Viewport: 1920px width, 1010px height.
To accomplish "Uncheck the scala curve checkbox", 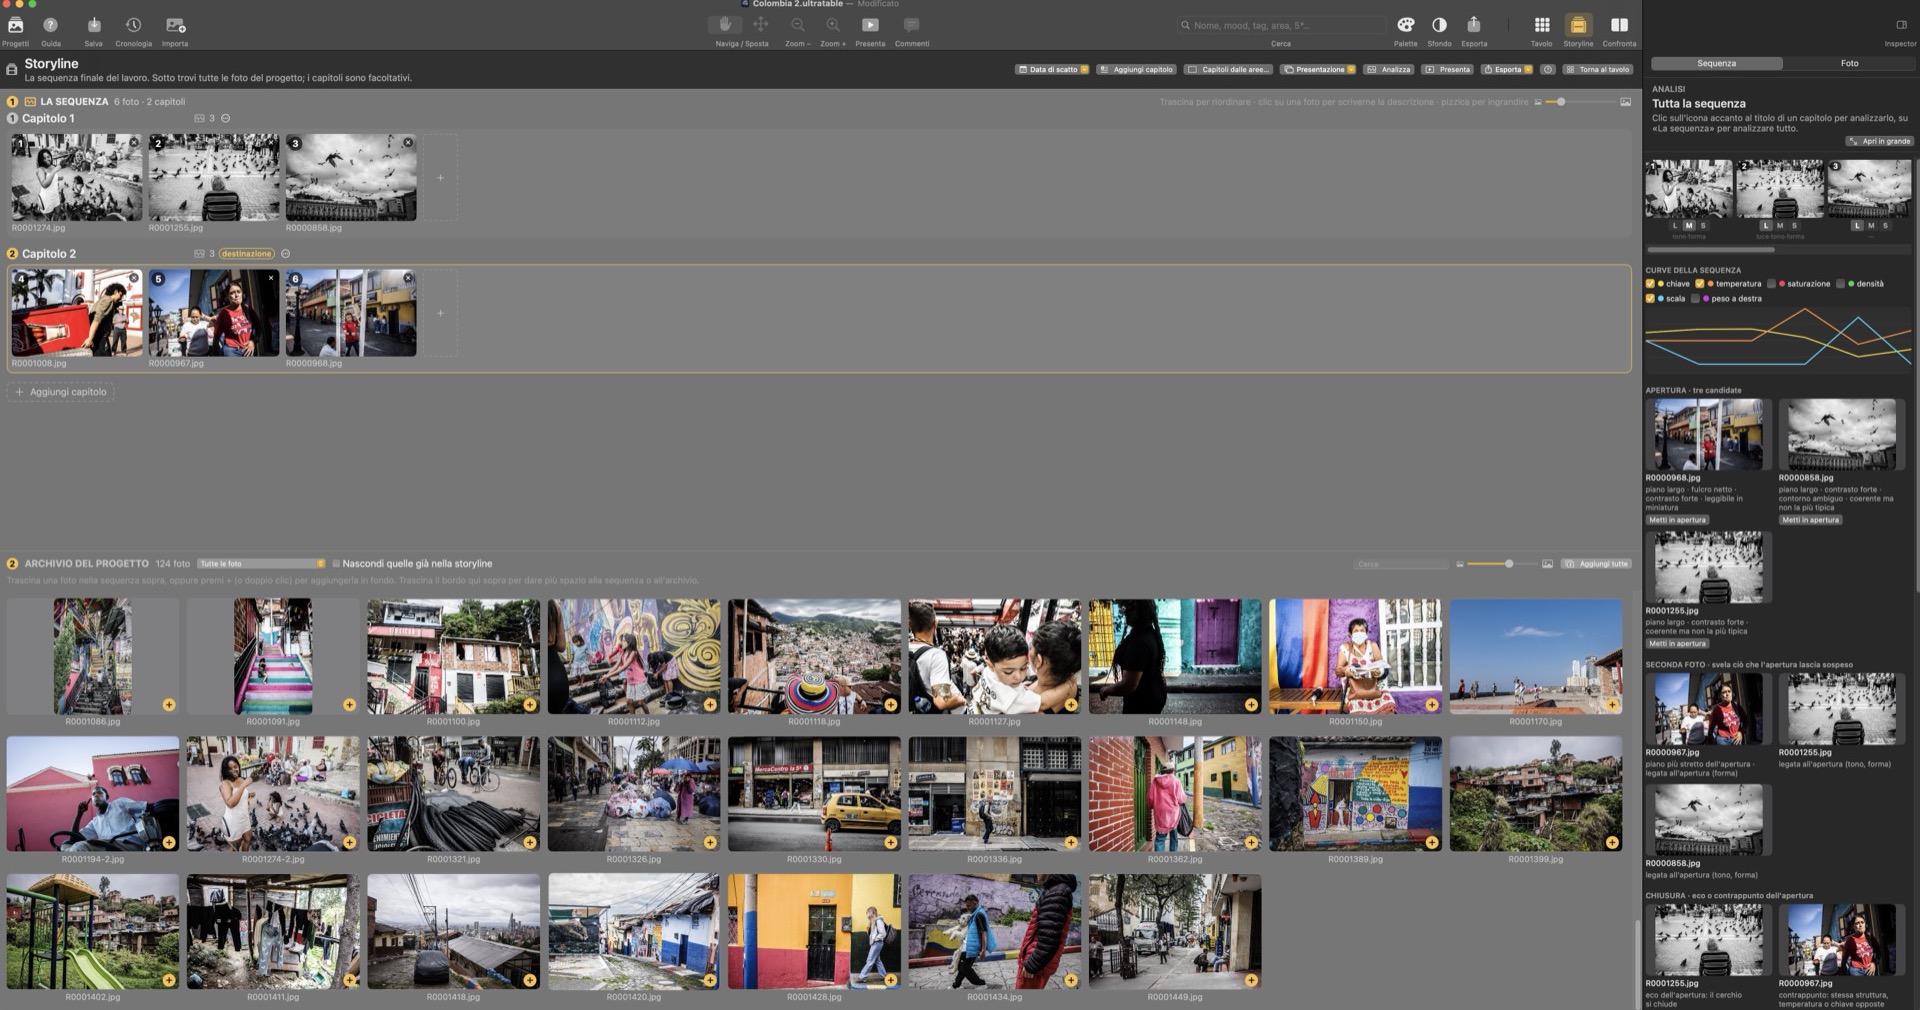I will [1650, 299].
